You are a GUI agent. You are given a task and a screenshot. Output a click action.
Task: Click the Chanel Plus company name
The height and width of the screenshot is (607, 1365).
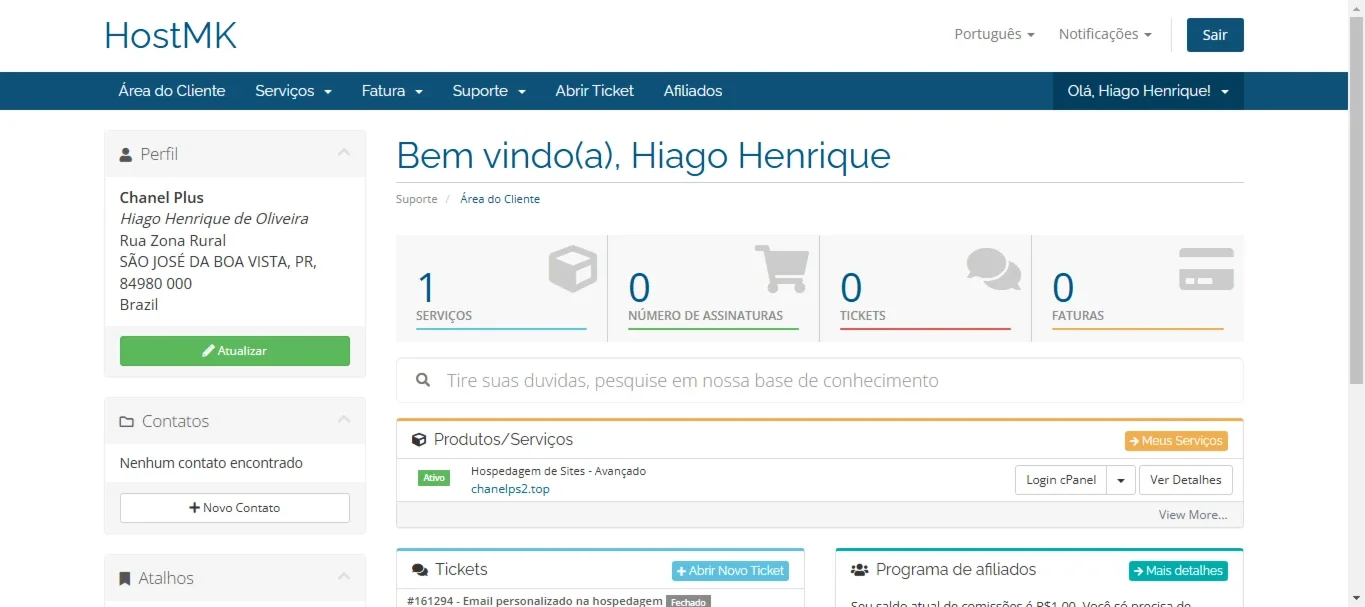(x=162, y=197)
